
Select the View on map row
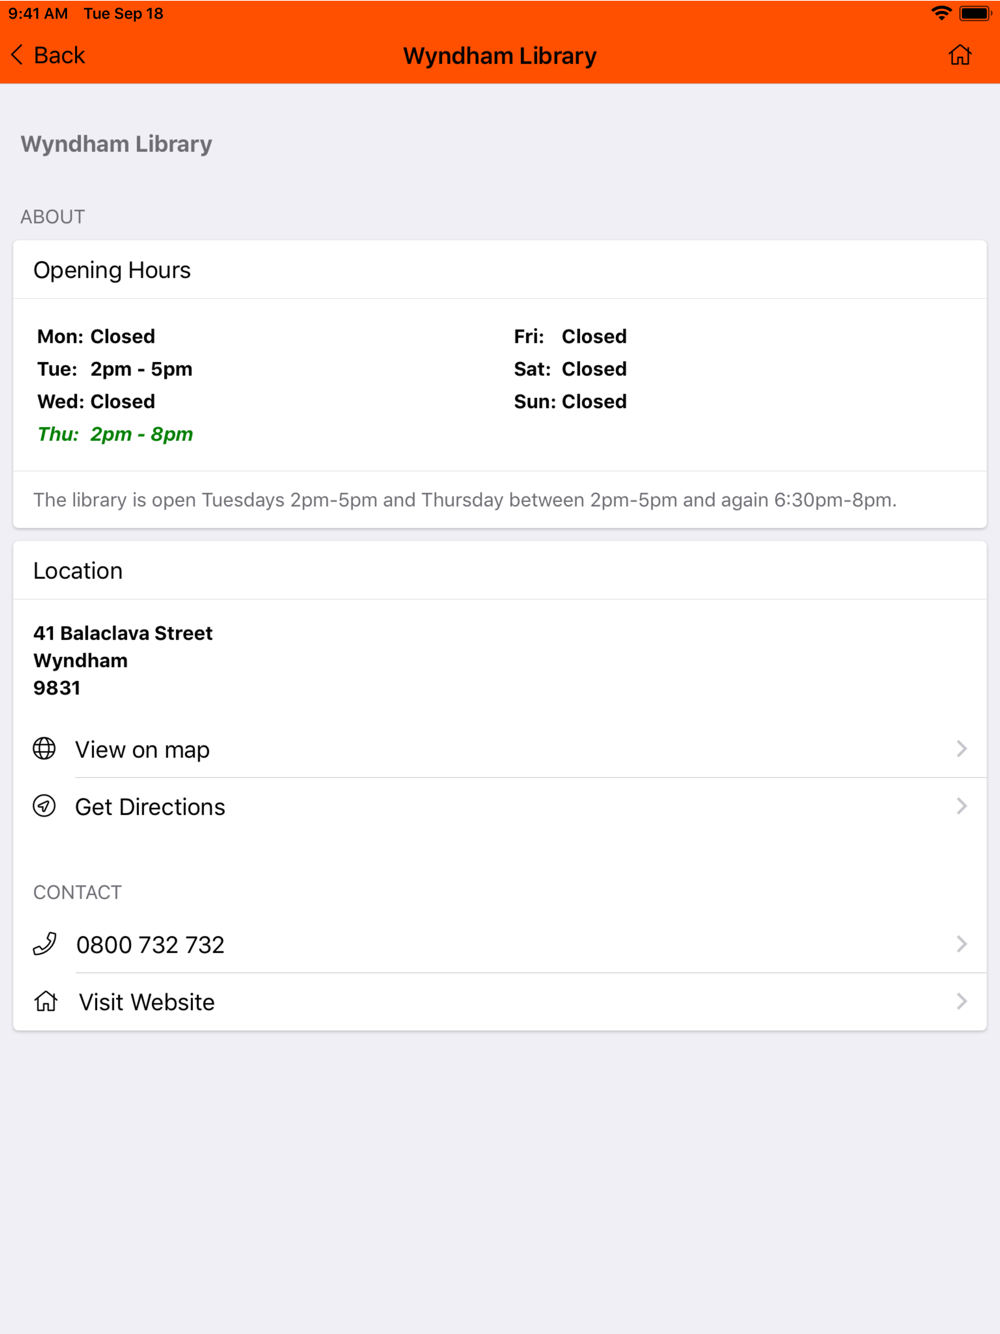coord(500,749)
